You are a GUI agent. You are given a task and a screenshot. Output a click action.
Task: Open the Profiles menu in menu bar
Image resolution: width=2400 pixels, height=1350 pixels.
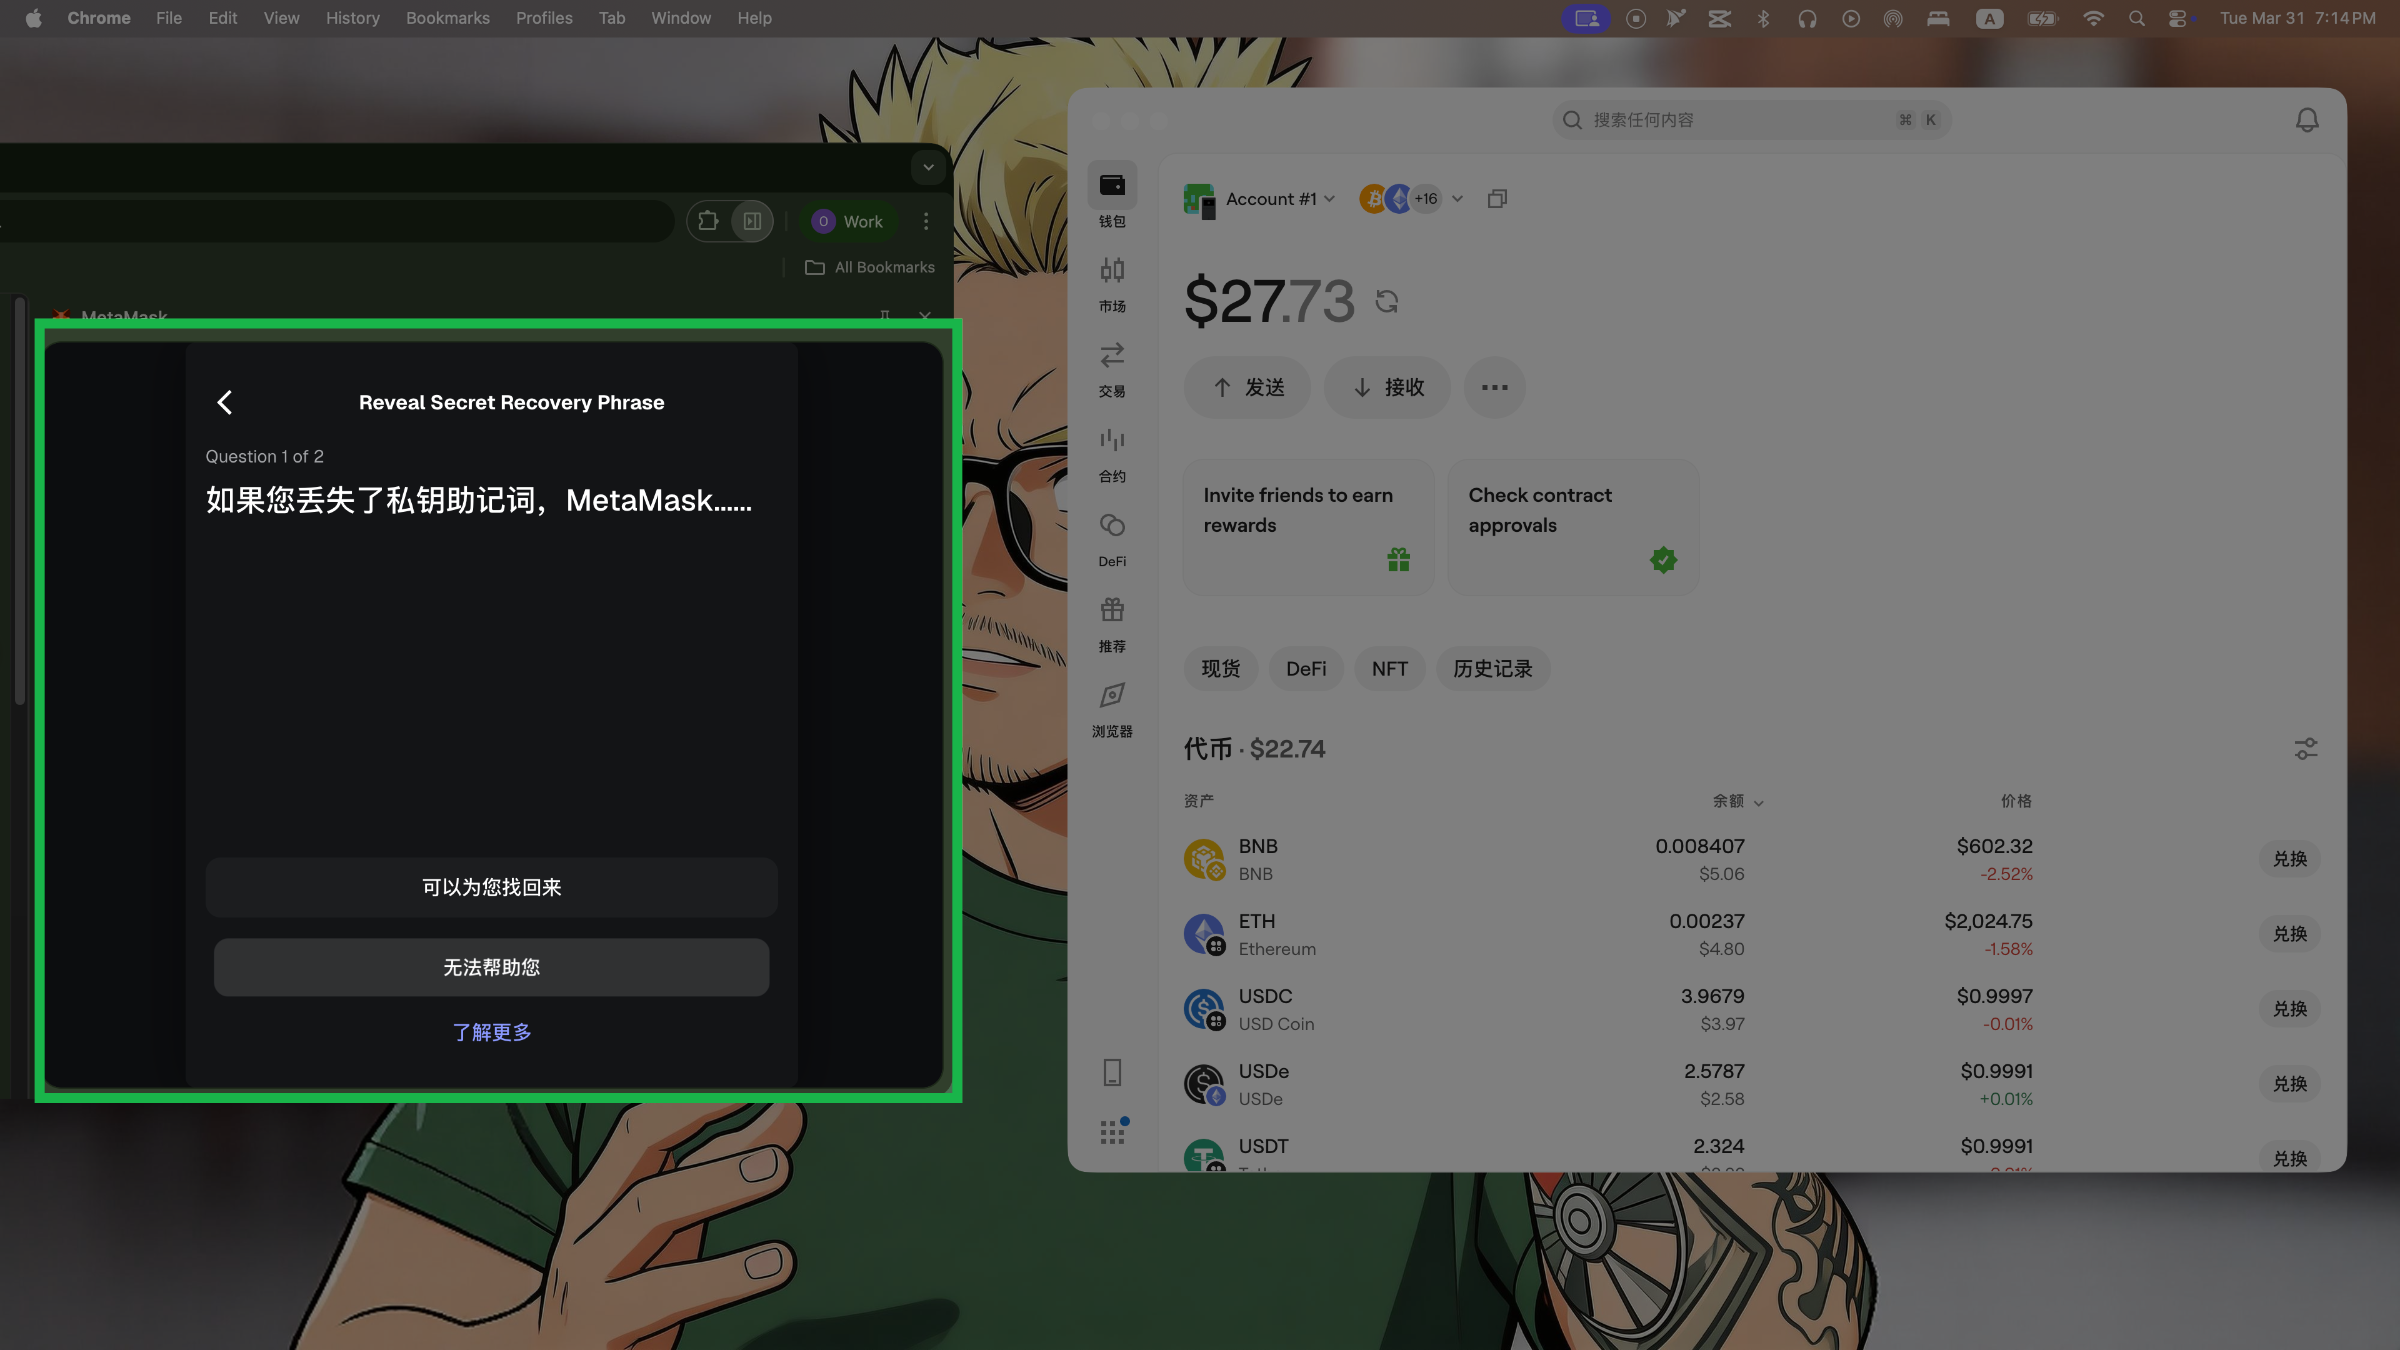pos(544,18)
